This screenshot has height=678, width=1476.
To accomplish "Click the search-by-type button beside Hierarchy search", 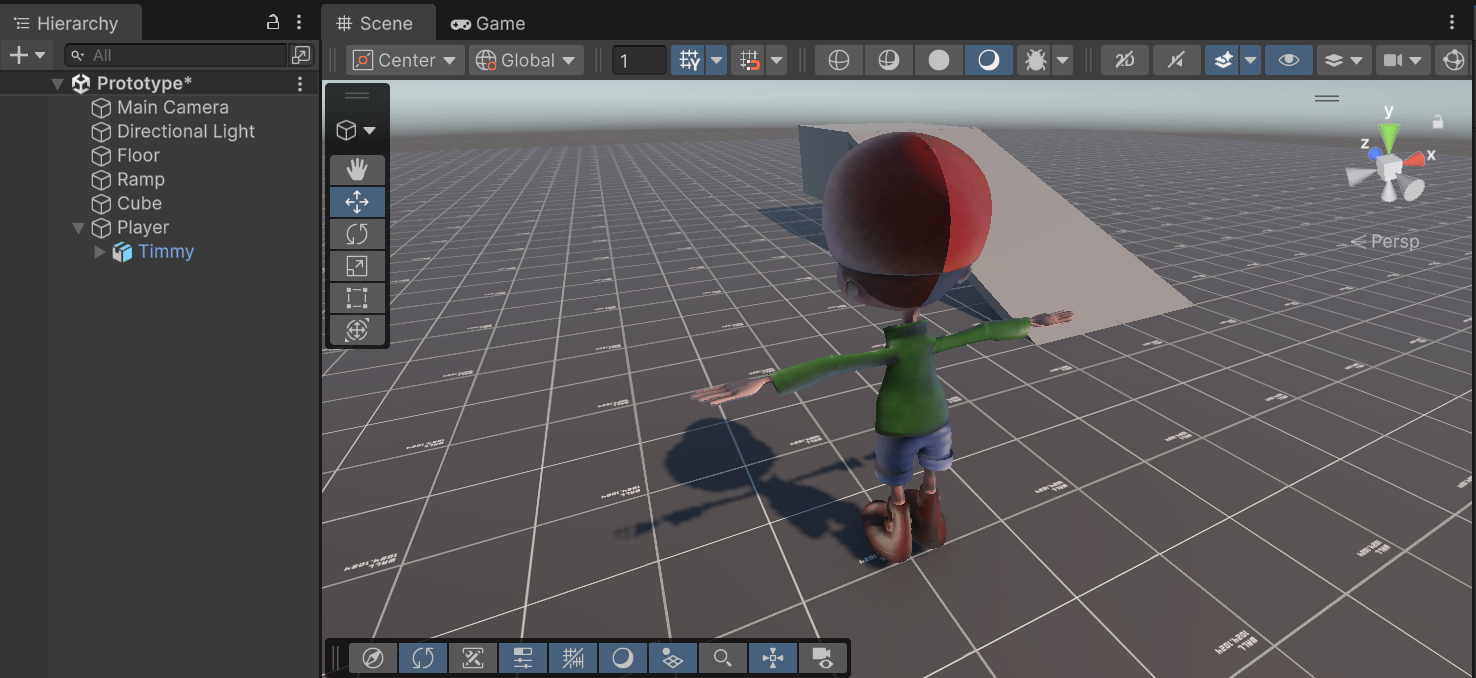I will (x=300, y=55).
